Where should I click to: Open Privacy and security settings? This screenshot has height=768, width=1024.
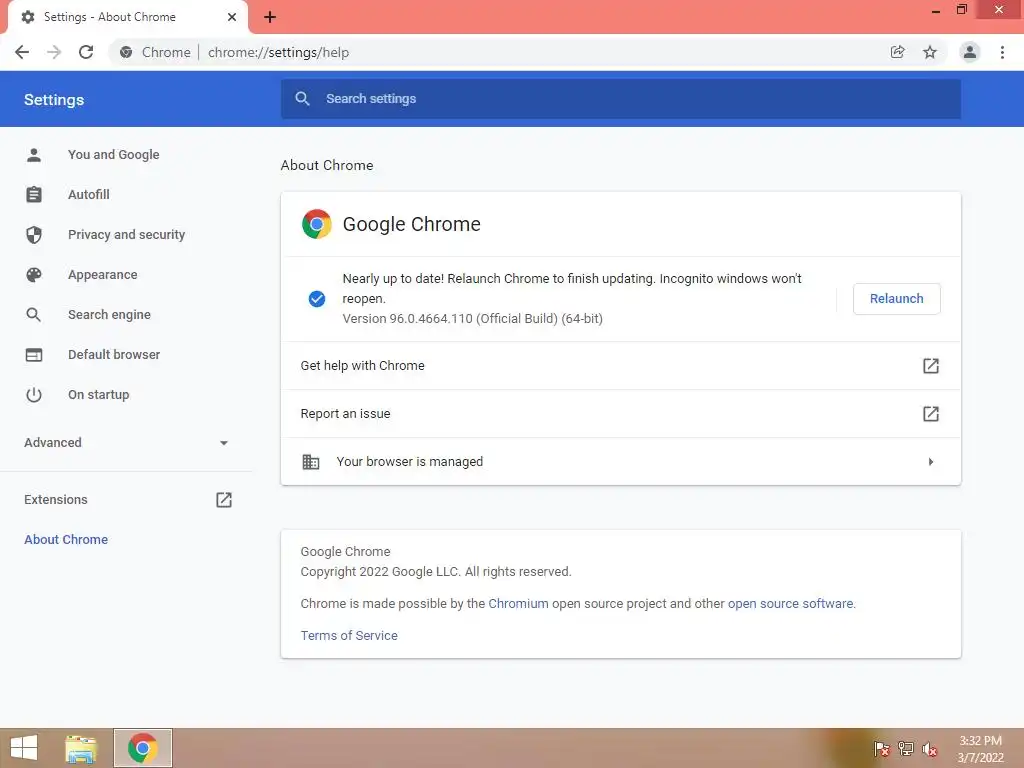126,234
